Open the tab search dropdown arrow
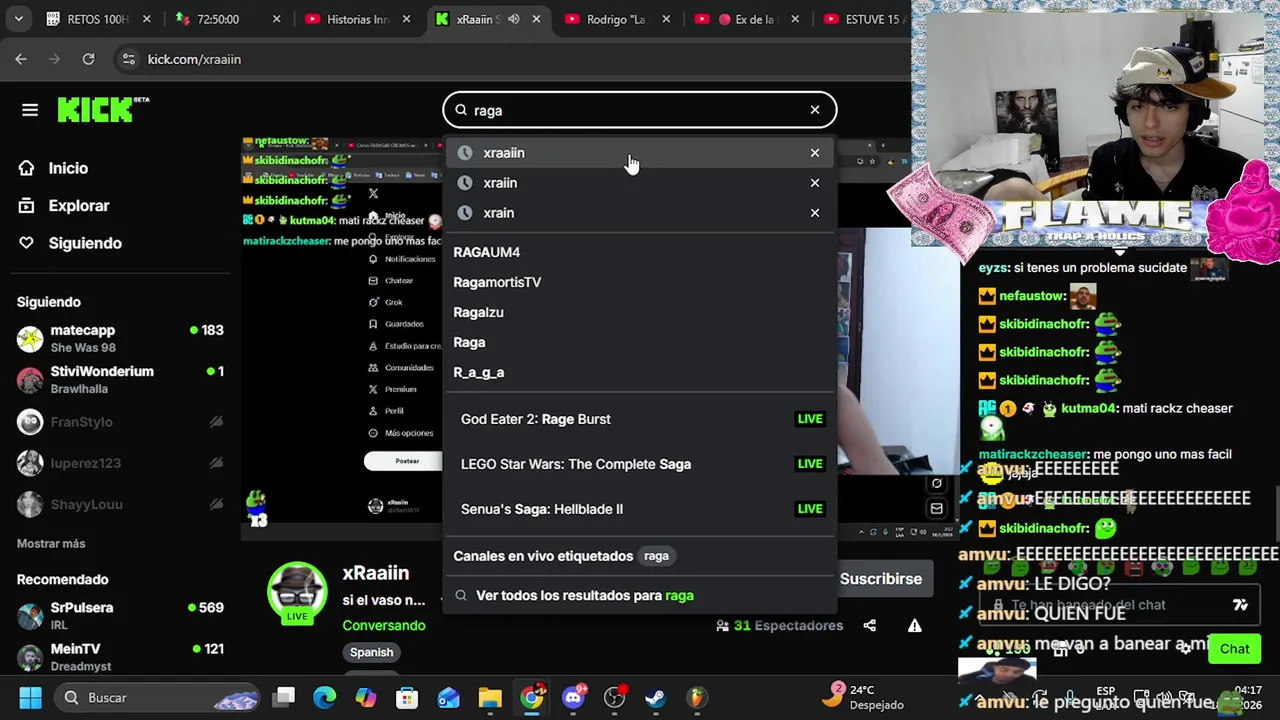The width and height of the screenshot is (1280, 720). click(x=18, y=18)
